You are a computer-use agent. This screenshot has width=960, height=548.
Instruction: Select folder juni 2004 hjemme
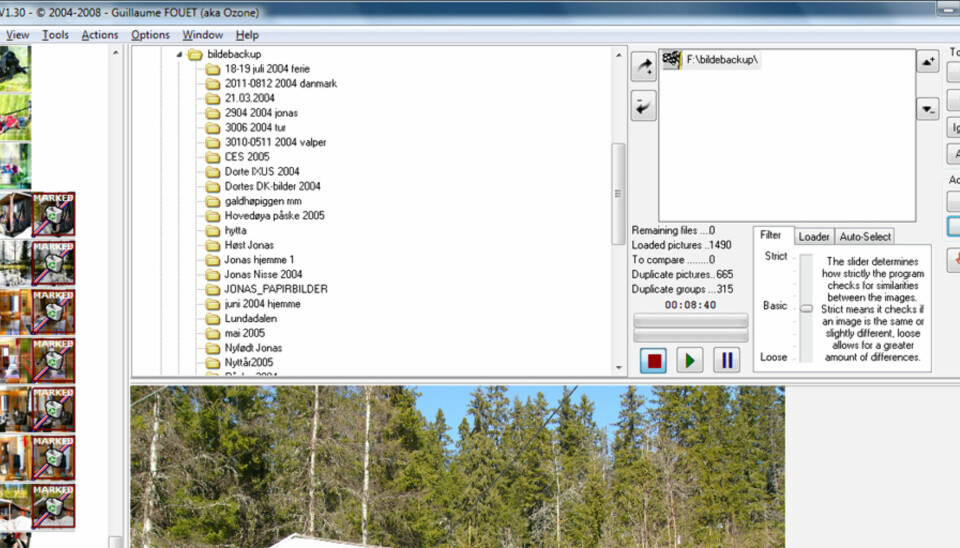click(x=262, y=304)
